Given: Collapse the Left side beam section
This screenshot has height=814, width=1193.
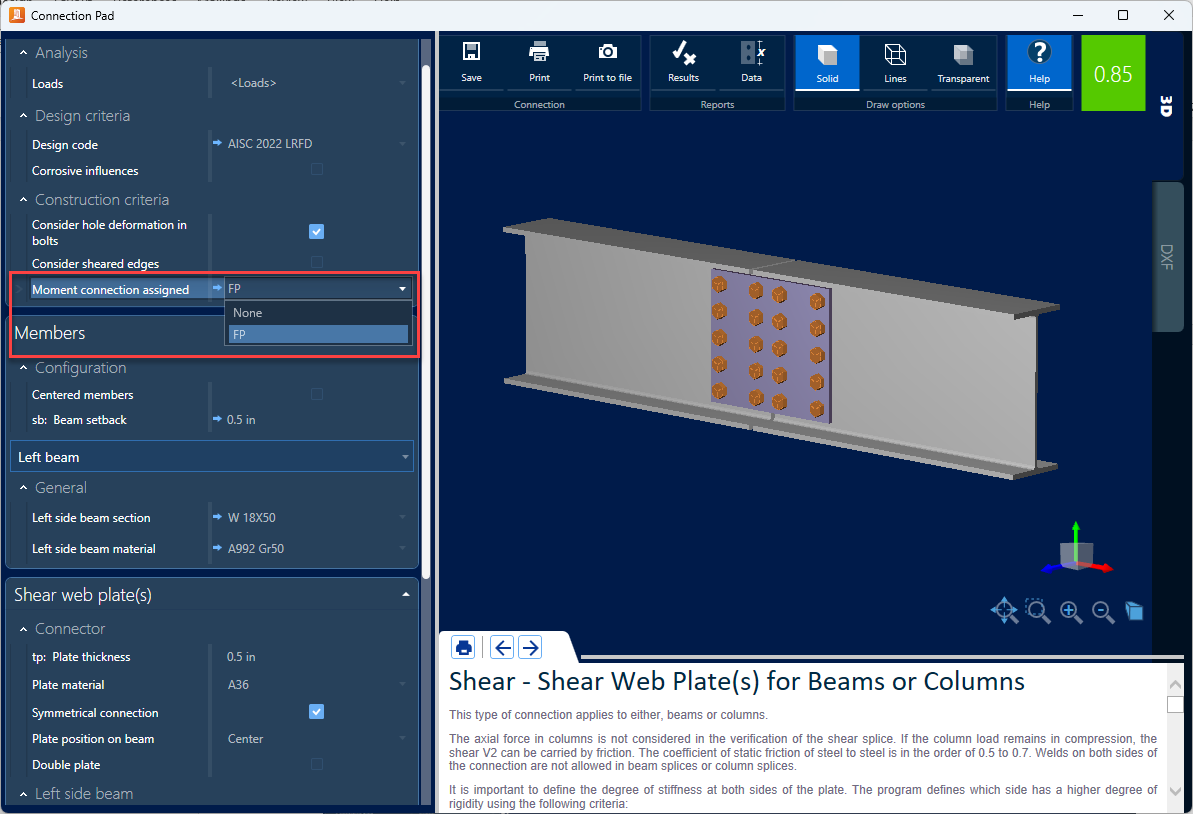Looking at the screenshot, I should tap(24, 793).
